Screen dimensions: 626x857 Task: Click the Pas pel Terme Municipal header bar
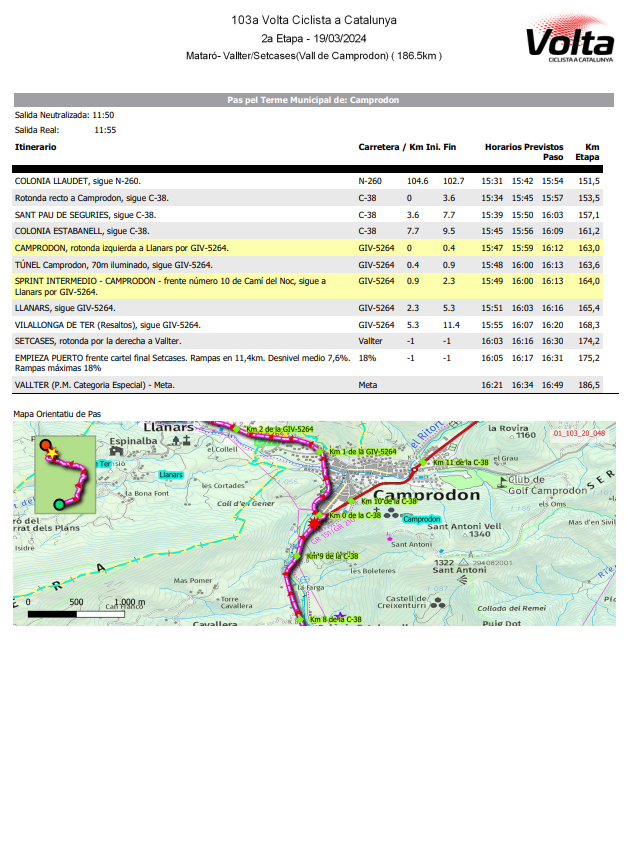[314, 100]
